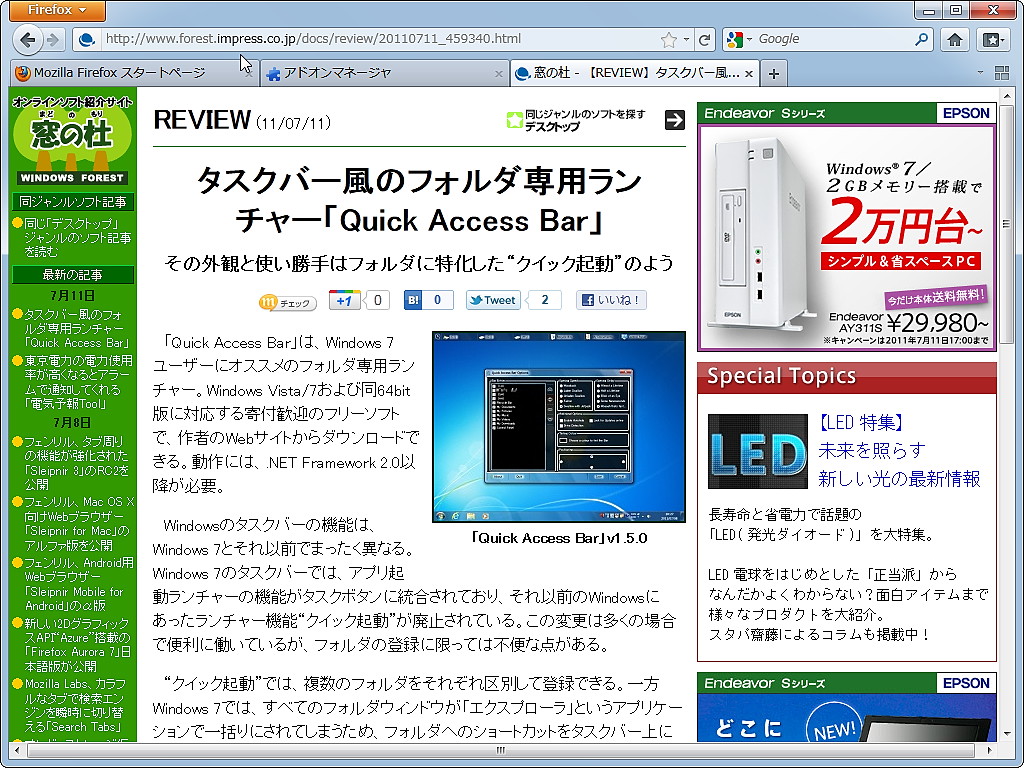
Task: Open the search engine dropdown arrow
Action: (749, 40)
